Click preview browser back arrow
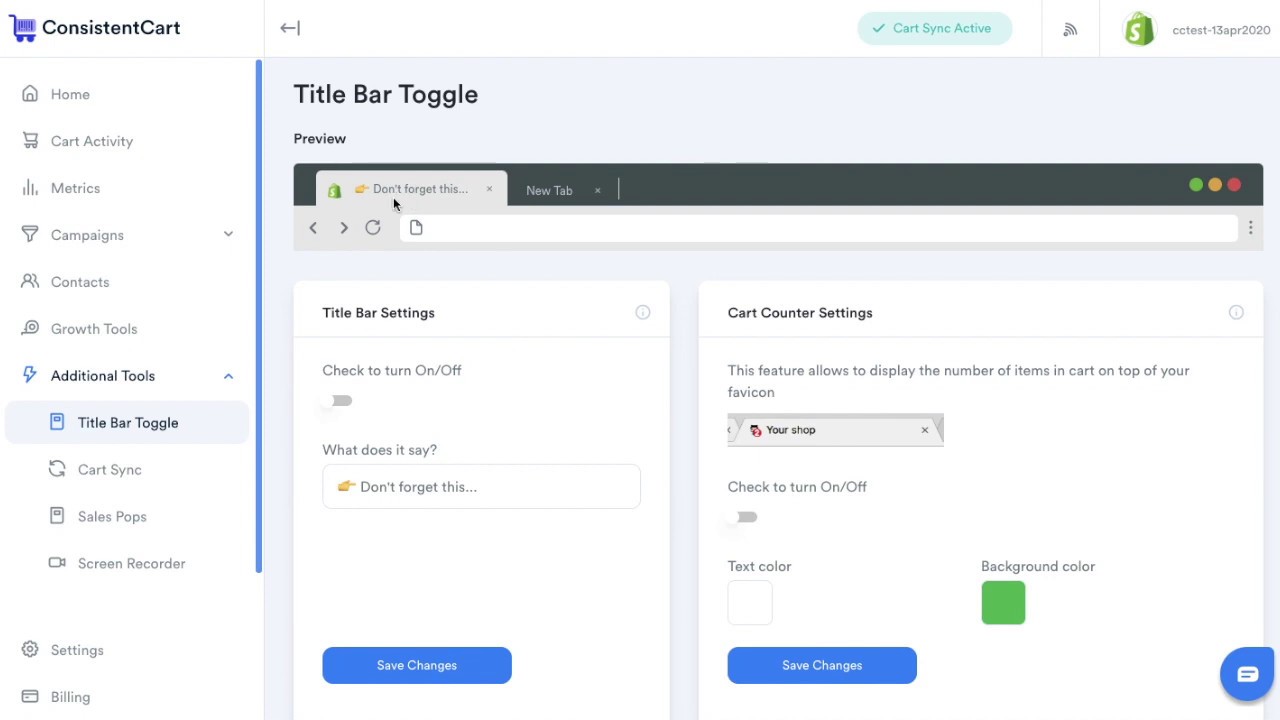Screen dimensions: 1280x720 pos(313,228)
